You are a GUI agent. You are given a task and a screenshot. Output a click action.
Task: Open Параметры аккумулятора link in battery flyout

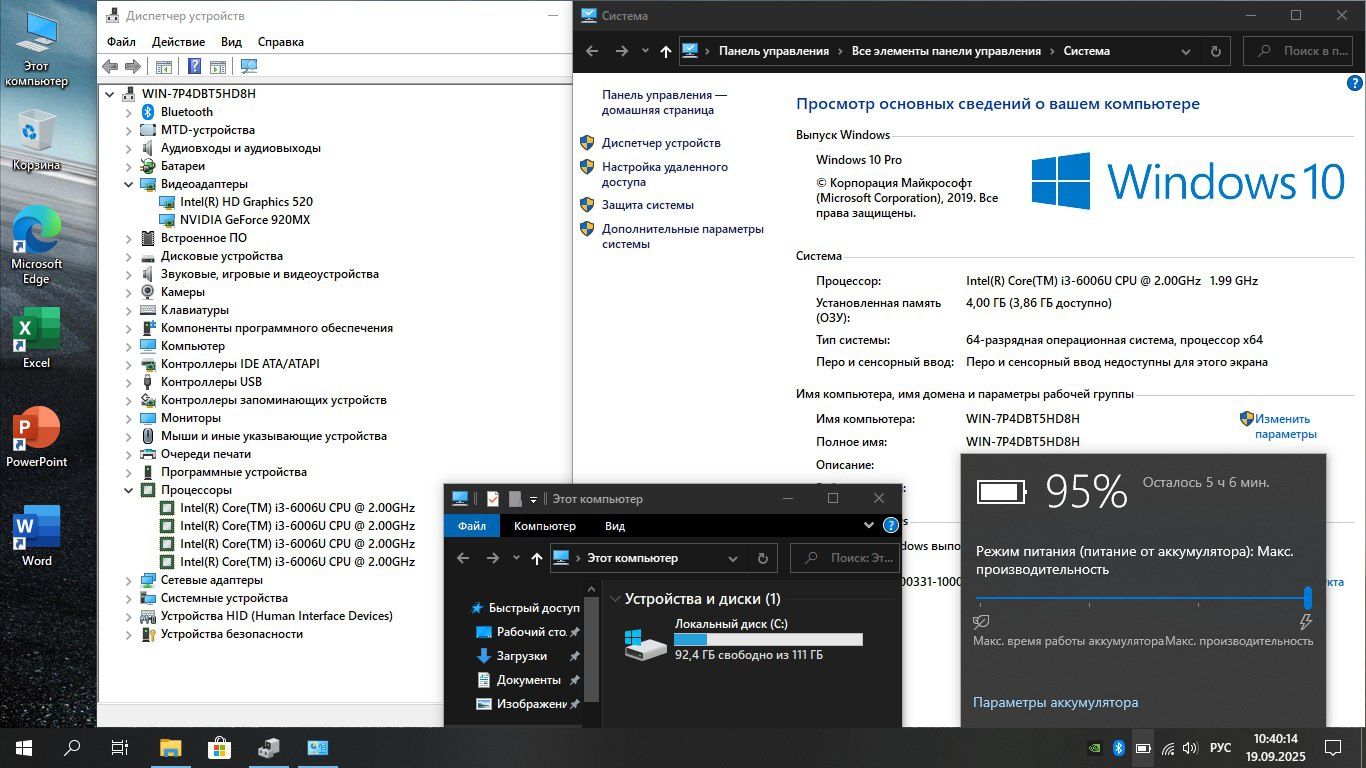point(1055,703)
